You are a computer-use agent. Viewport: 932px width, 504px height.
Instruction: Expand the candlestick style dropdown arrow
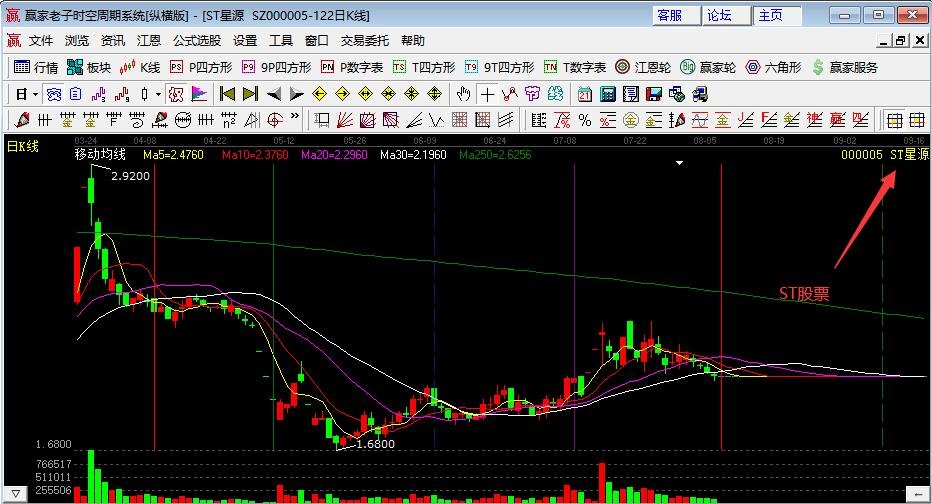tap(158, 94)
